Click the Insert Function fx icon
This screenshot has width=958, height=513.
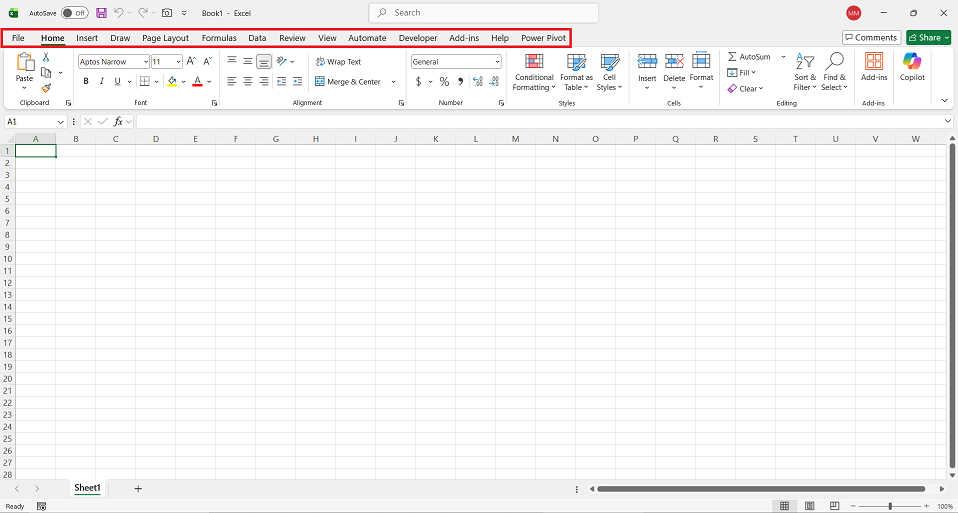119,122
